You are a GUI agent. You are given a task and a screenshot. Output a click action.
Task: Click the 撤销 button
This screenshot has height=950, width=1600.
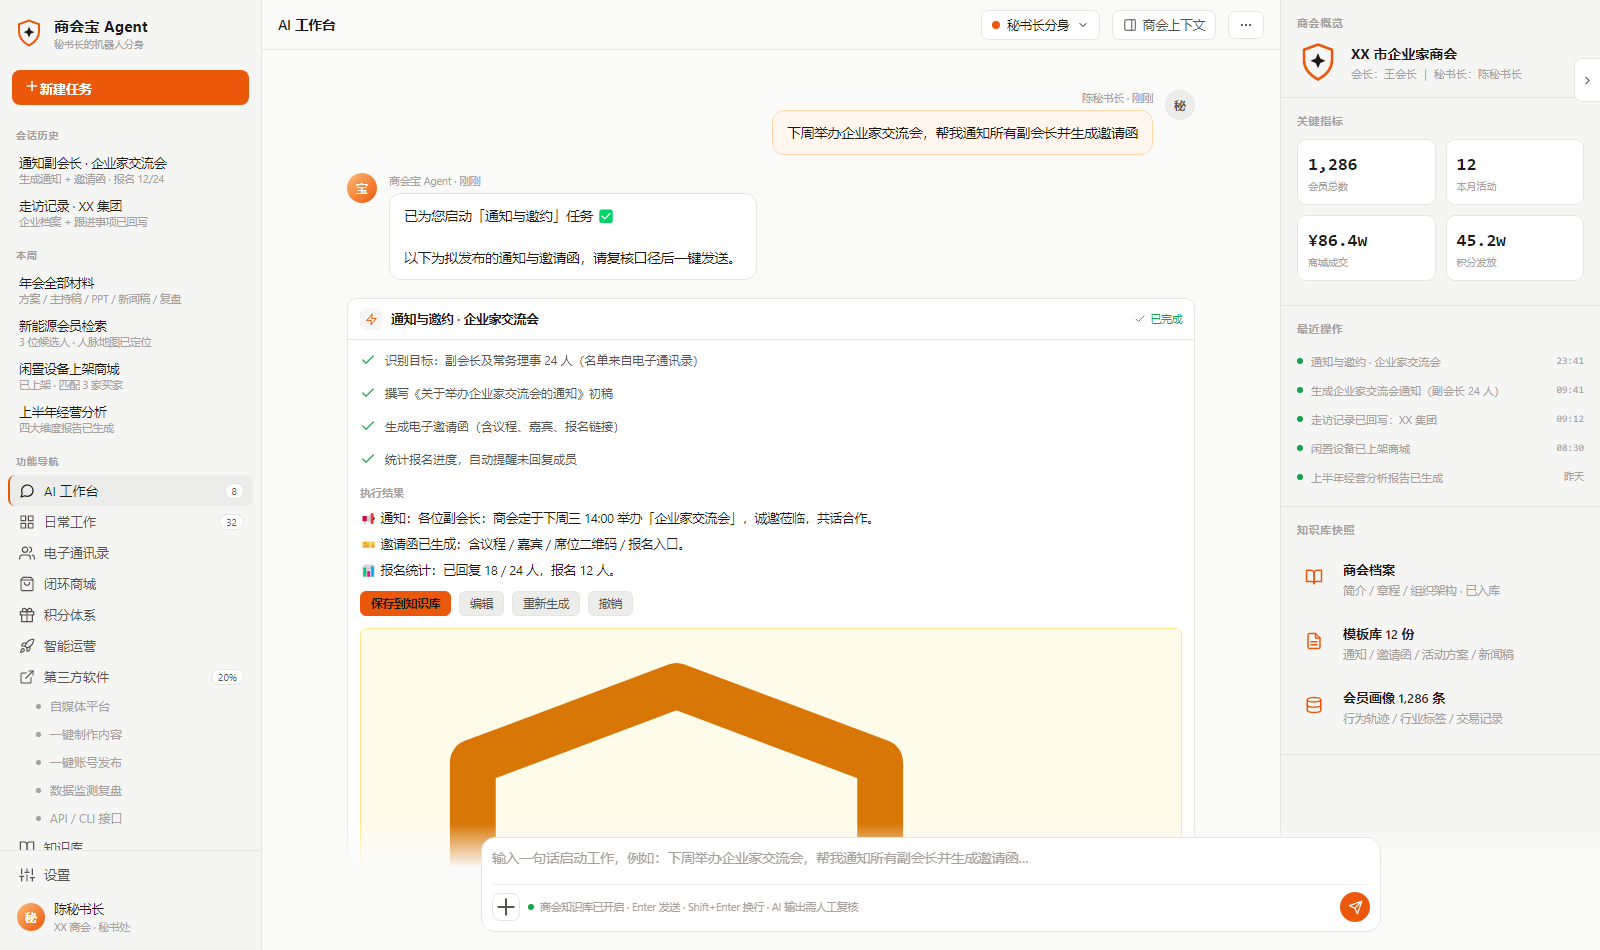(610, 604)
